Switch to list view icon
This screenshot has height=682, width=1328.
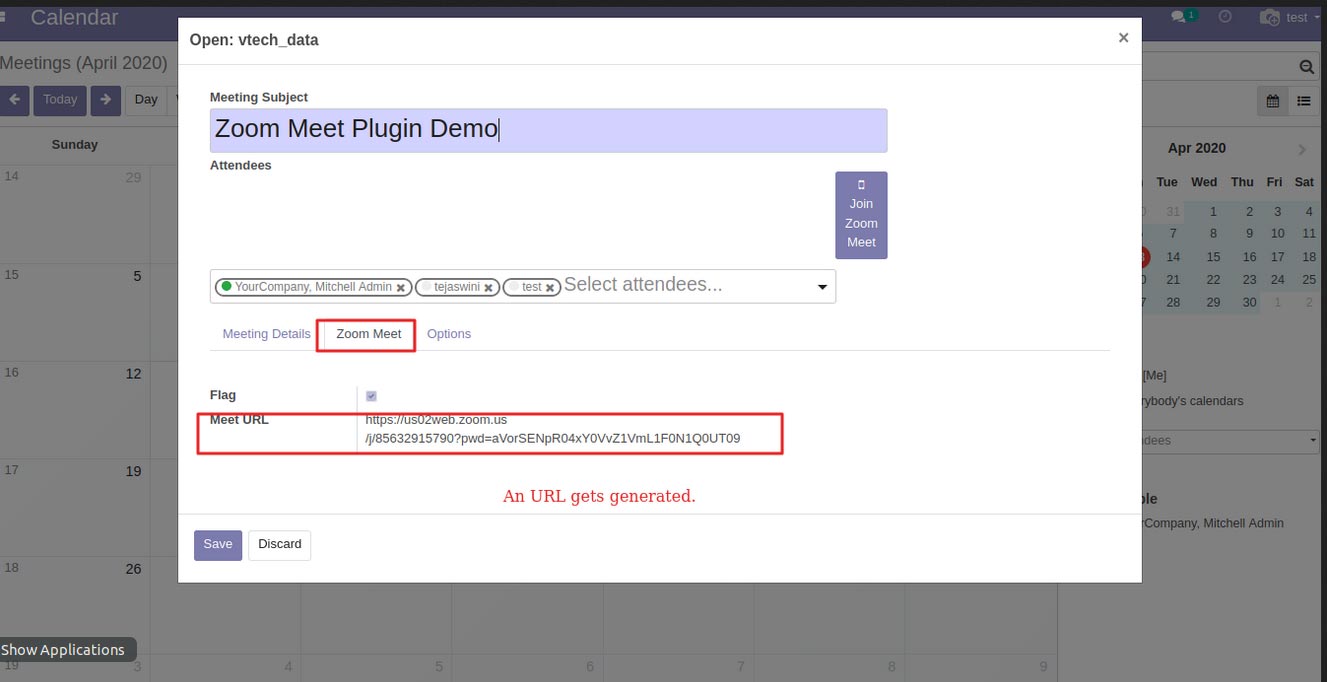coord(1304,100)
